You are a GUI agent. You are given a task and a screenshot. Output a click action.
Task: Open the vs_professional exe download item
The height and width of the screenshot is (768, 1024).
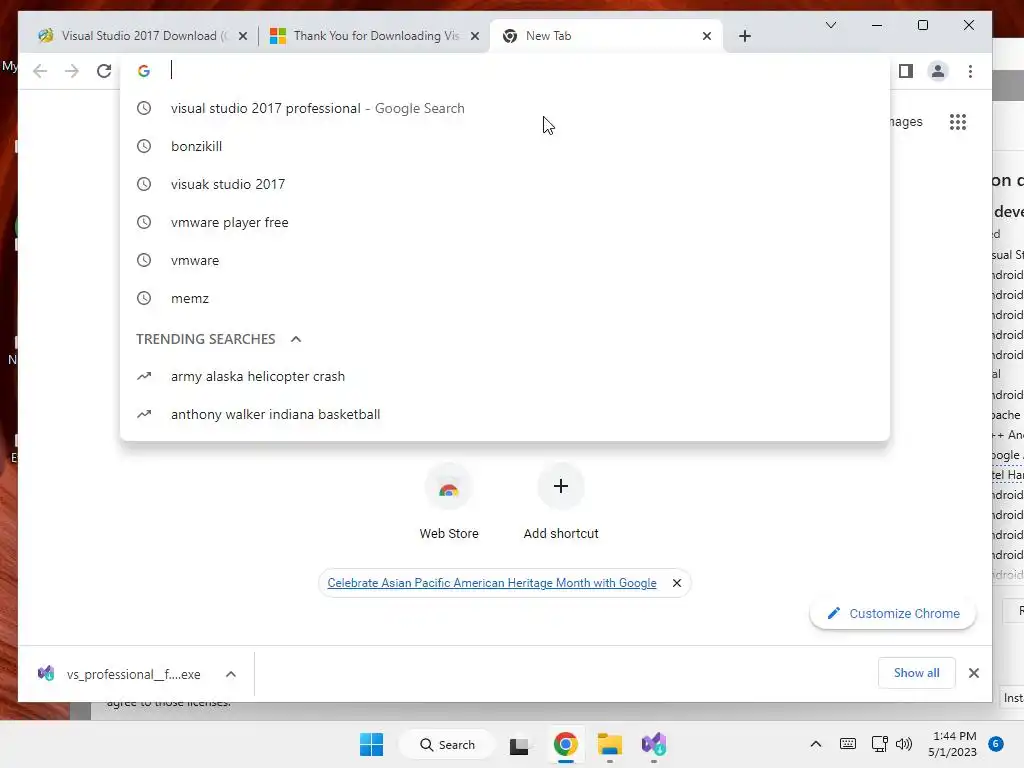coord(120,674)
